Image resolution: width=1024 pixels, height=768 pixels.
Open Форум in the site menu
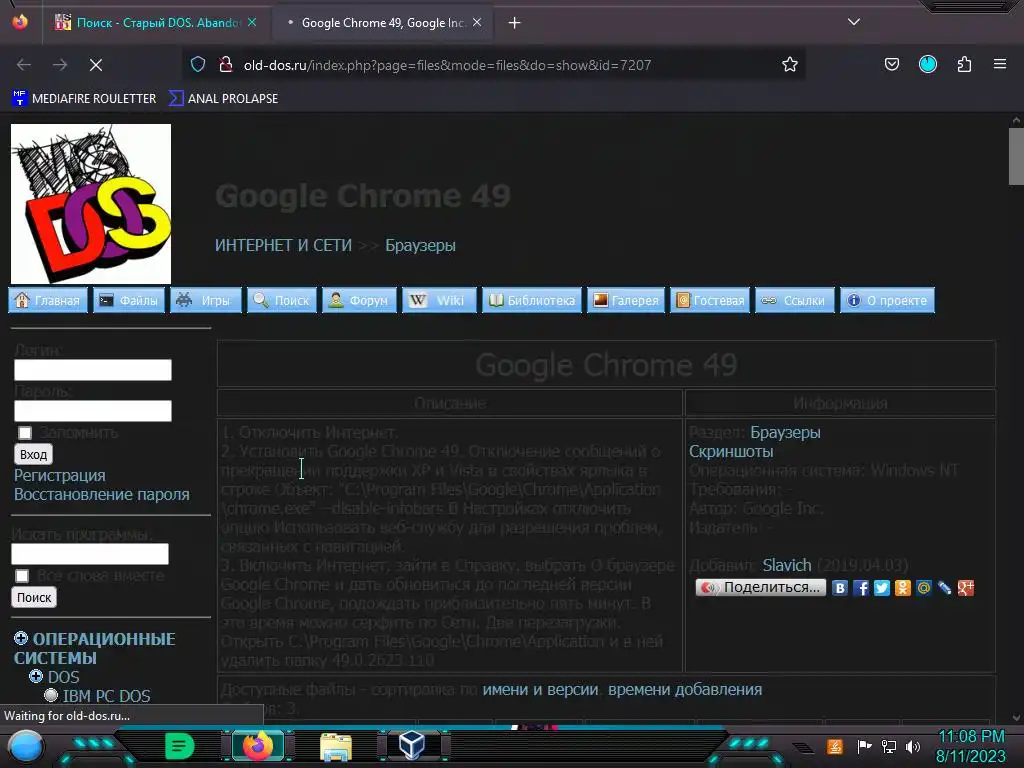click(x=359, y=300)
